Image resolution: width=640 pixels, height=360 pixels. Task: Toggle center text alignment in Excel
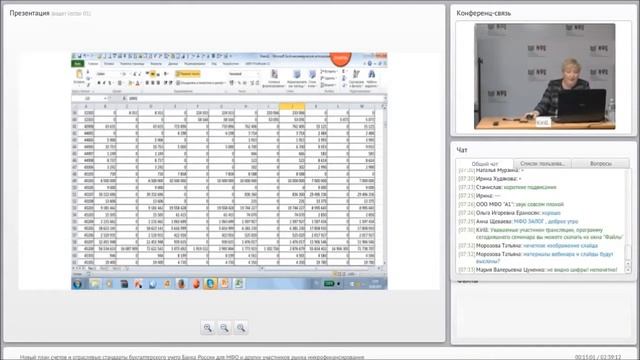153,83
